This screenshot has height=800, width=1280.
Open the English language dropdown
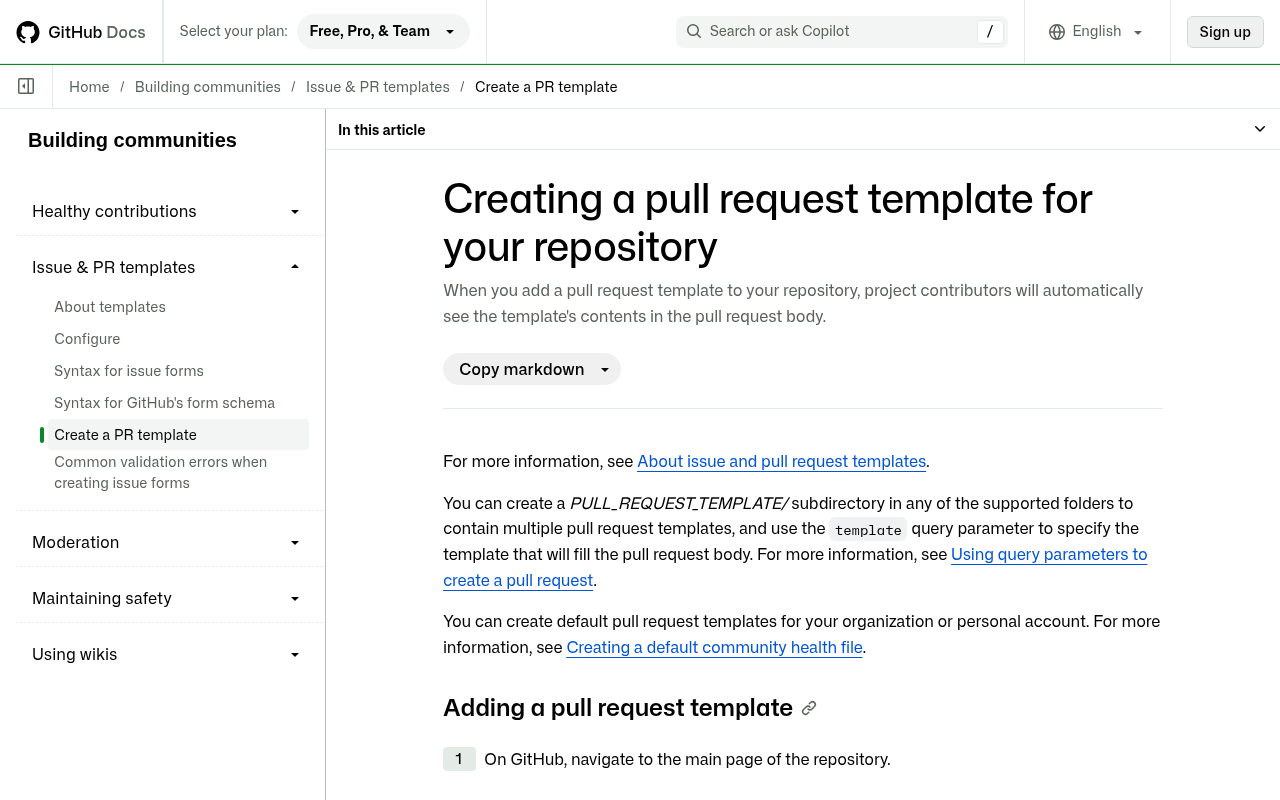(x=1096, y=32)
